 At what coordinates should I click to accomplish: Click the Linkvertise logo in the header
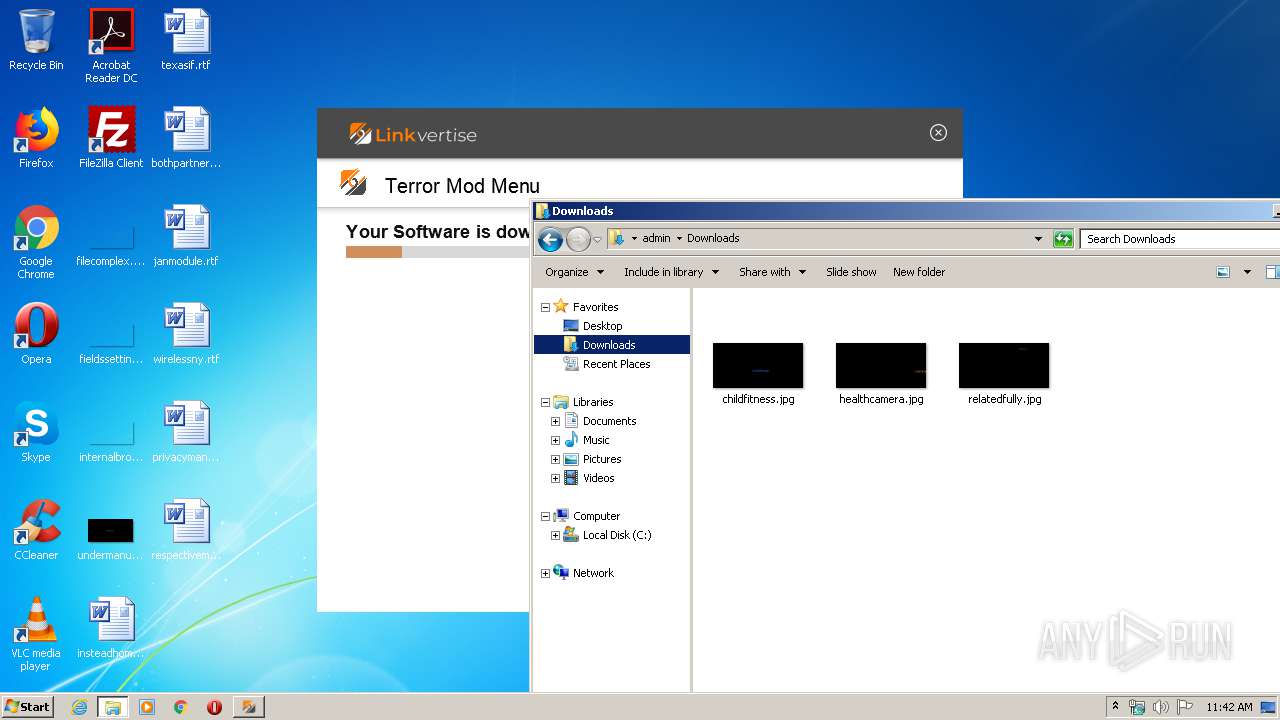(413, 134)
